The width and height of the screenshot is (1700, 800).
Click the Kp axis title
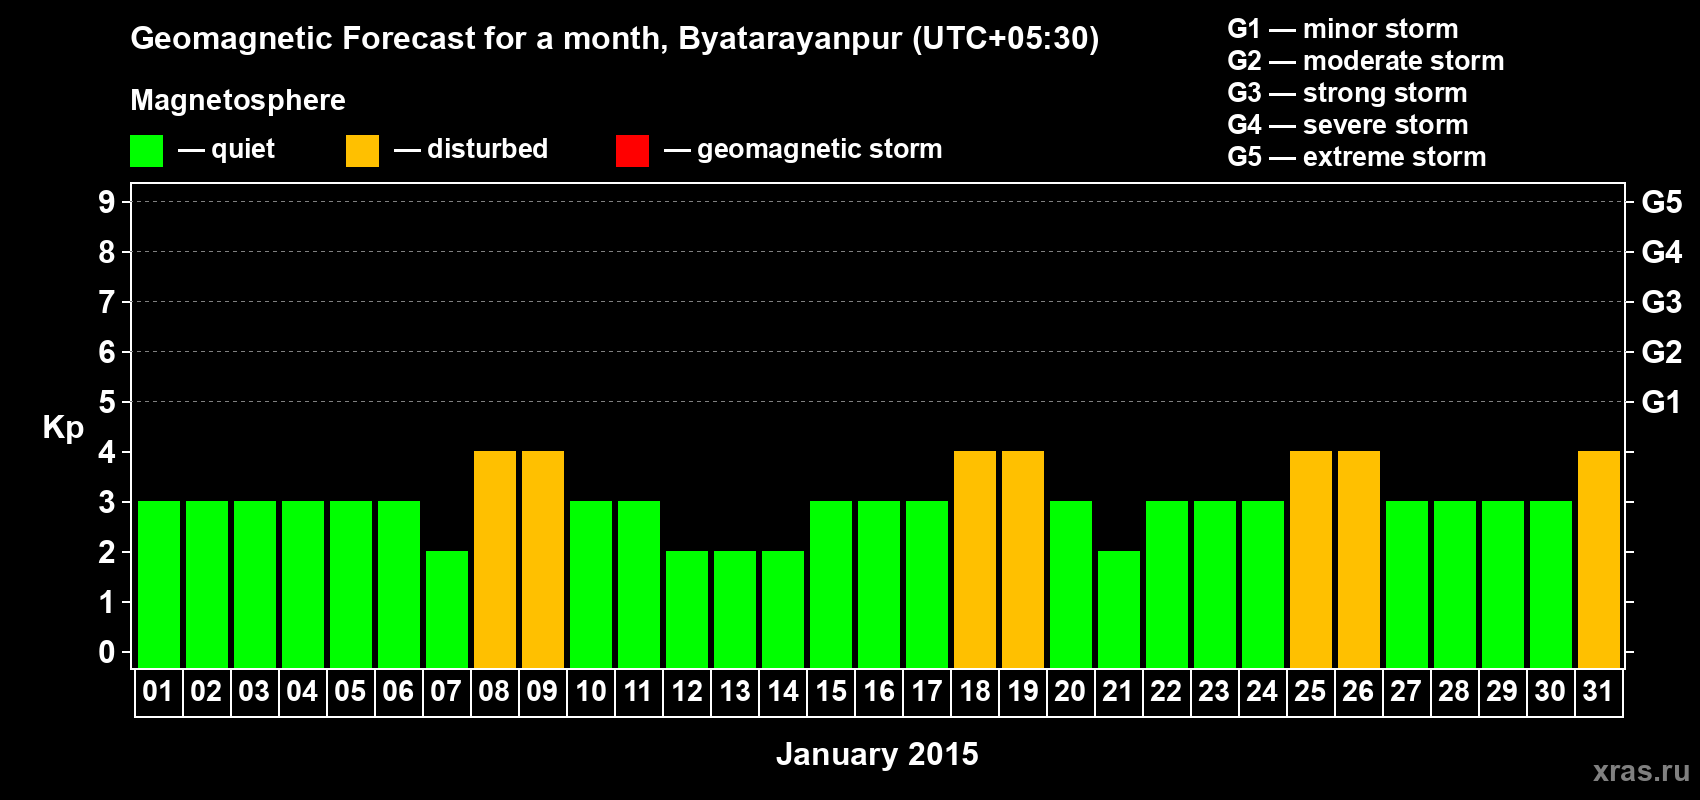(x=63, y=428)
